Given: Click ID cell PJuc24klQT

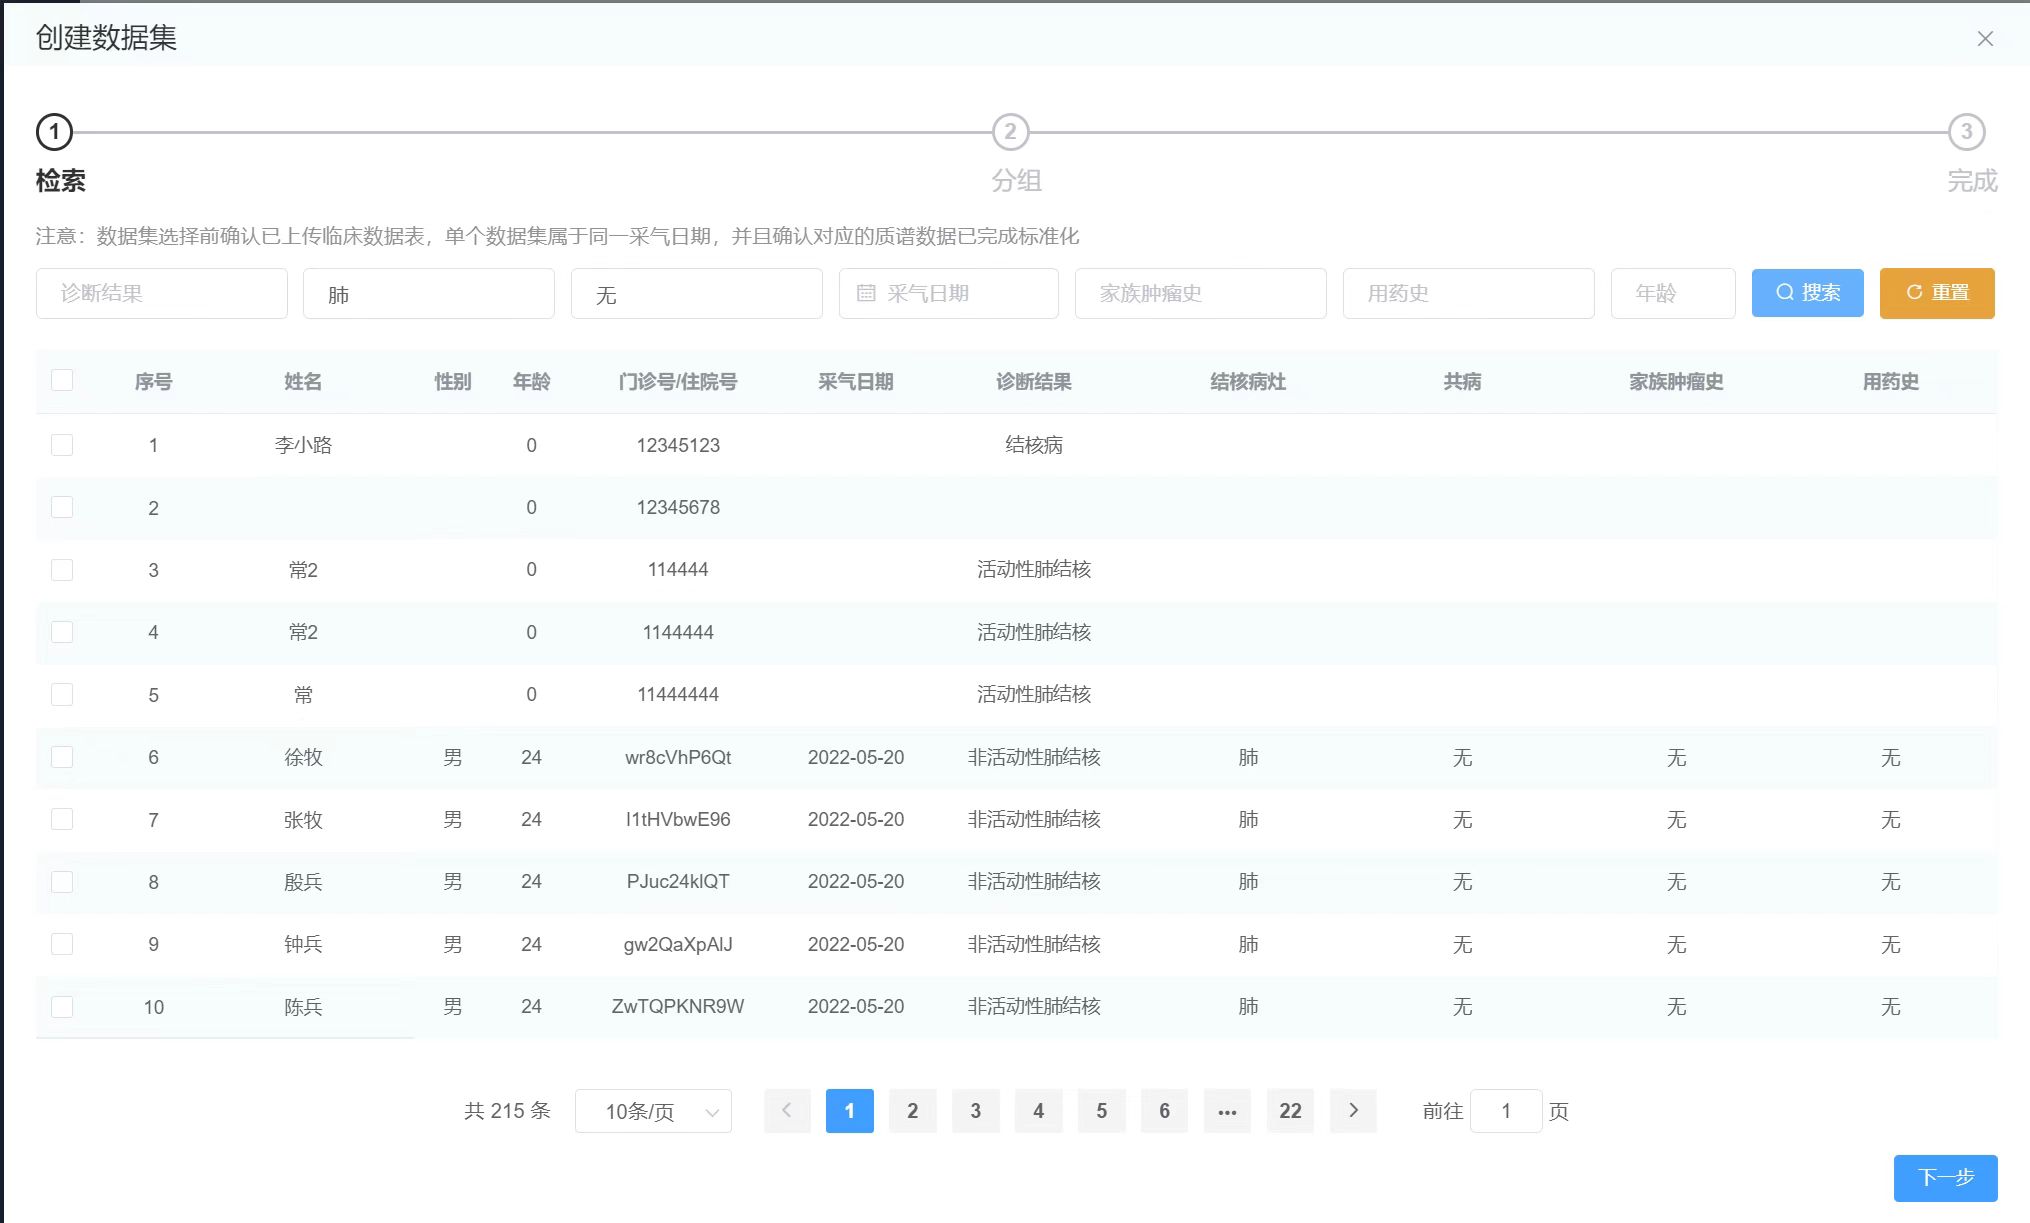Looking at the screenshot, I should tap(678, 881).
